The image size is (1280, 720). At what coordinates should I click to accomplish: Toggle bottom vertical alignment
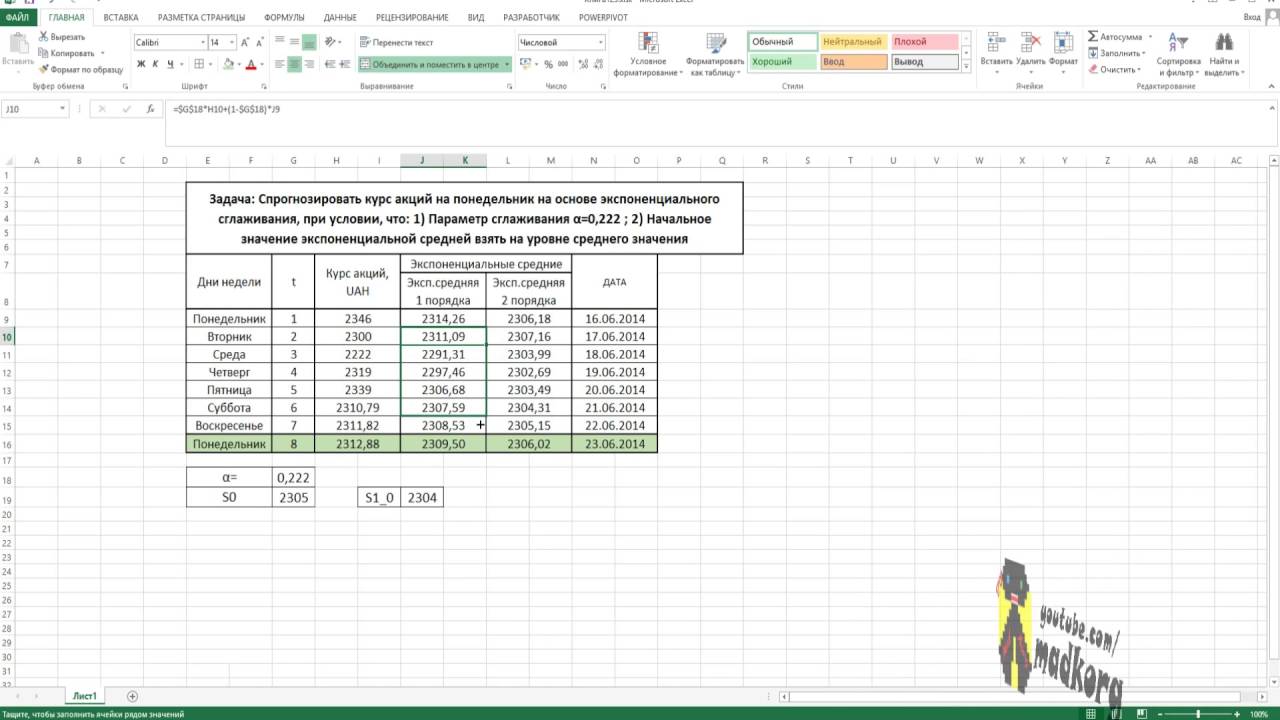[x=310, y=42]
